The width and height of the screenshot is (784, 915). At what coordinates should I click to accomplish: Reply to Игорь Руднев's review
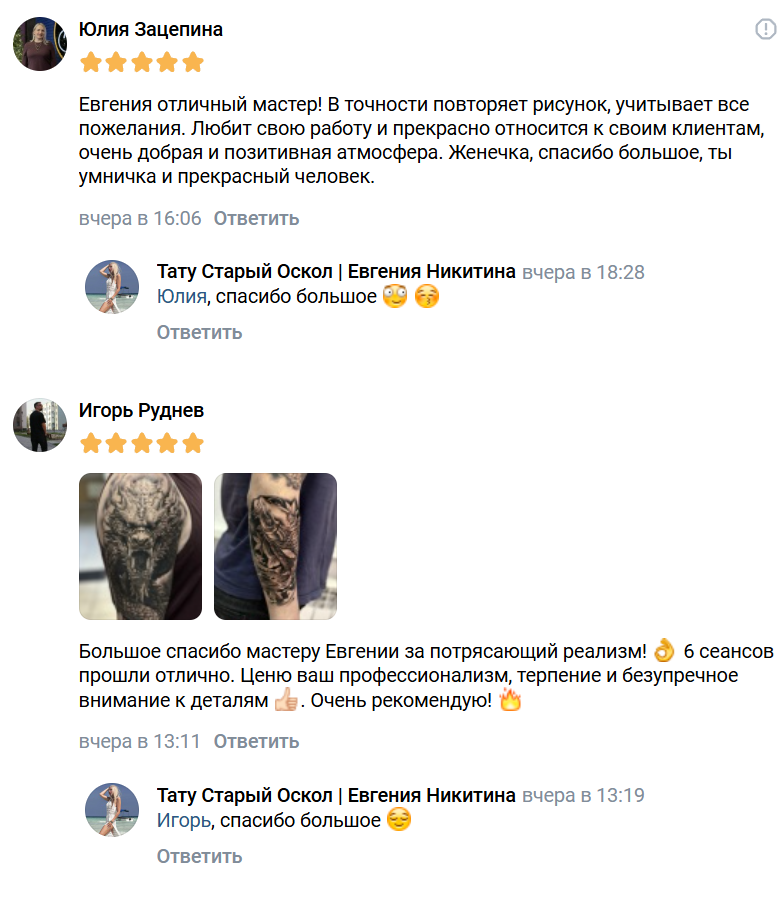pos(256,741)
